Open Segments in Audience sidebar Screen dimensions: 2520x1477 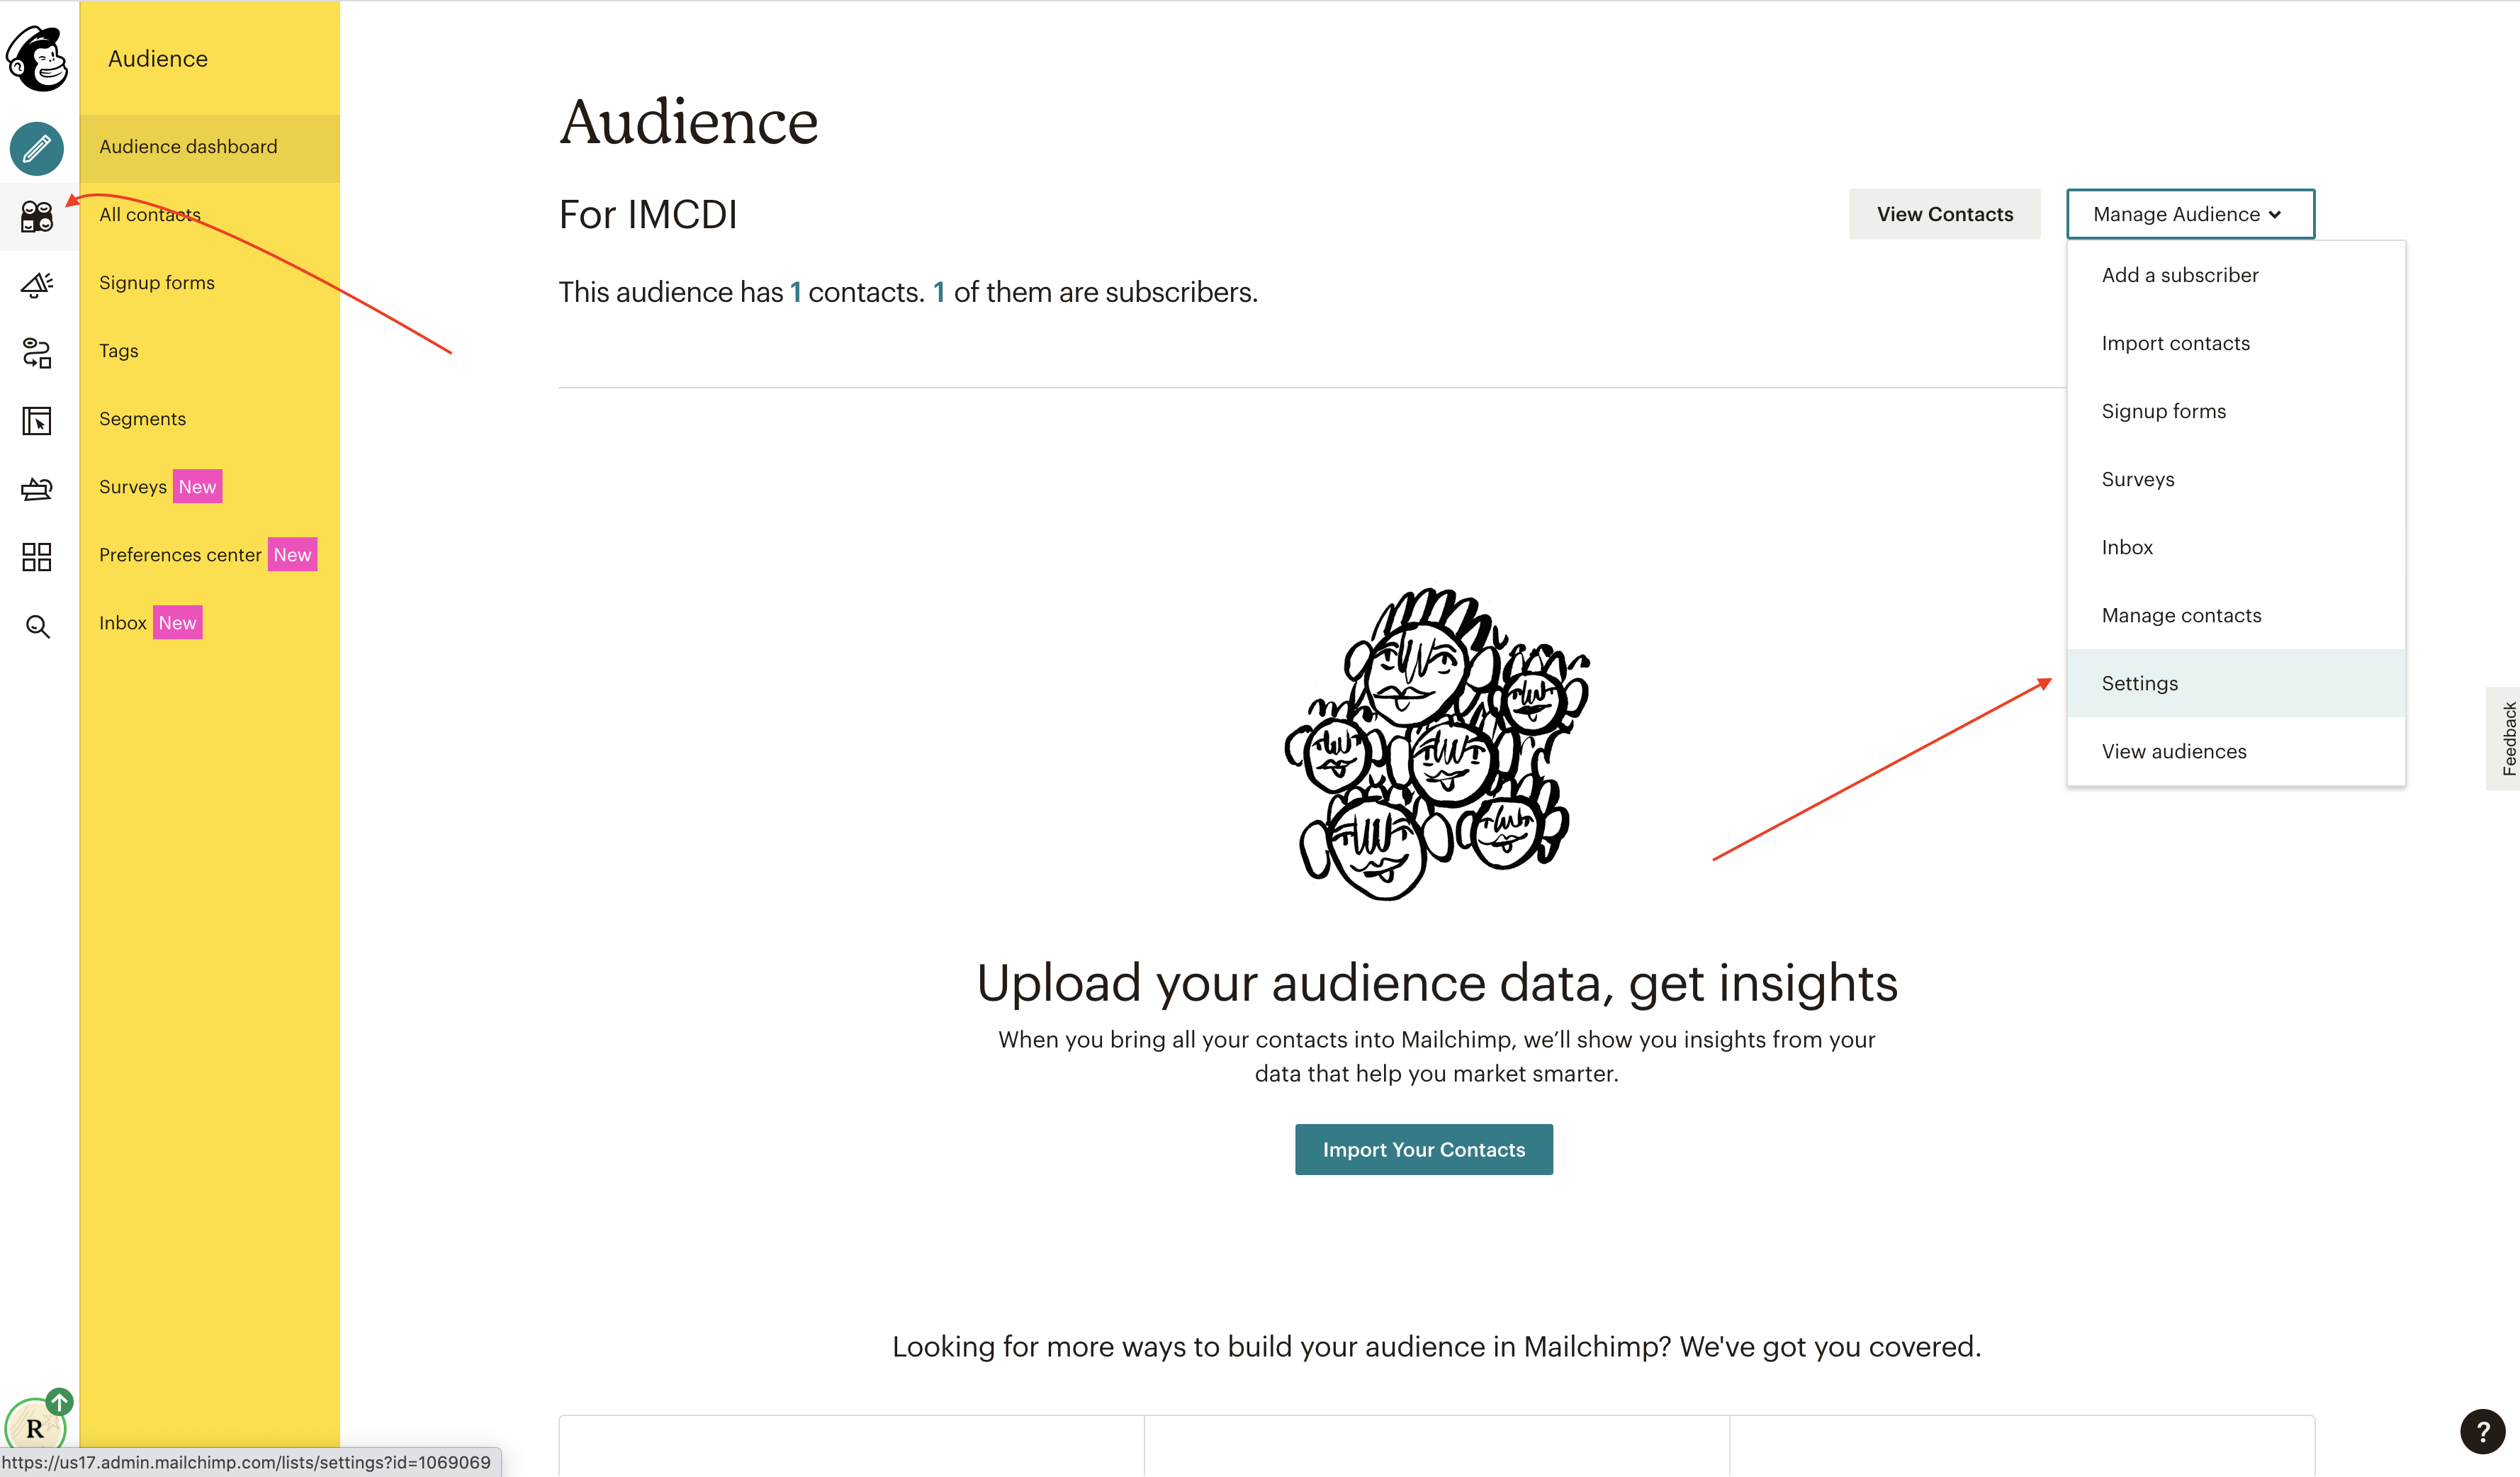[142, 419]
